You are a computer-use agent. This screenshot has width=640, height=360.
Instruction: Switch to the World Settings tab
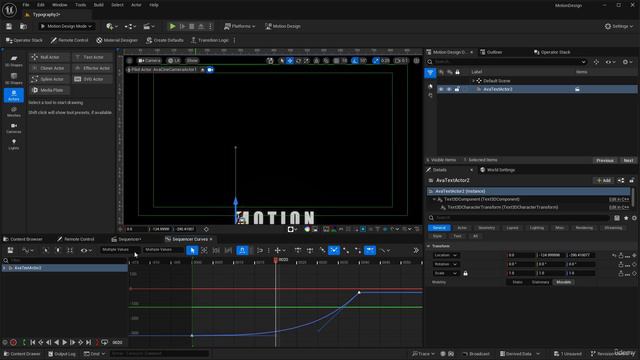tap(497, 170)
